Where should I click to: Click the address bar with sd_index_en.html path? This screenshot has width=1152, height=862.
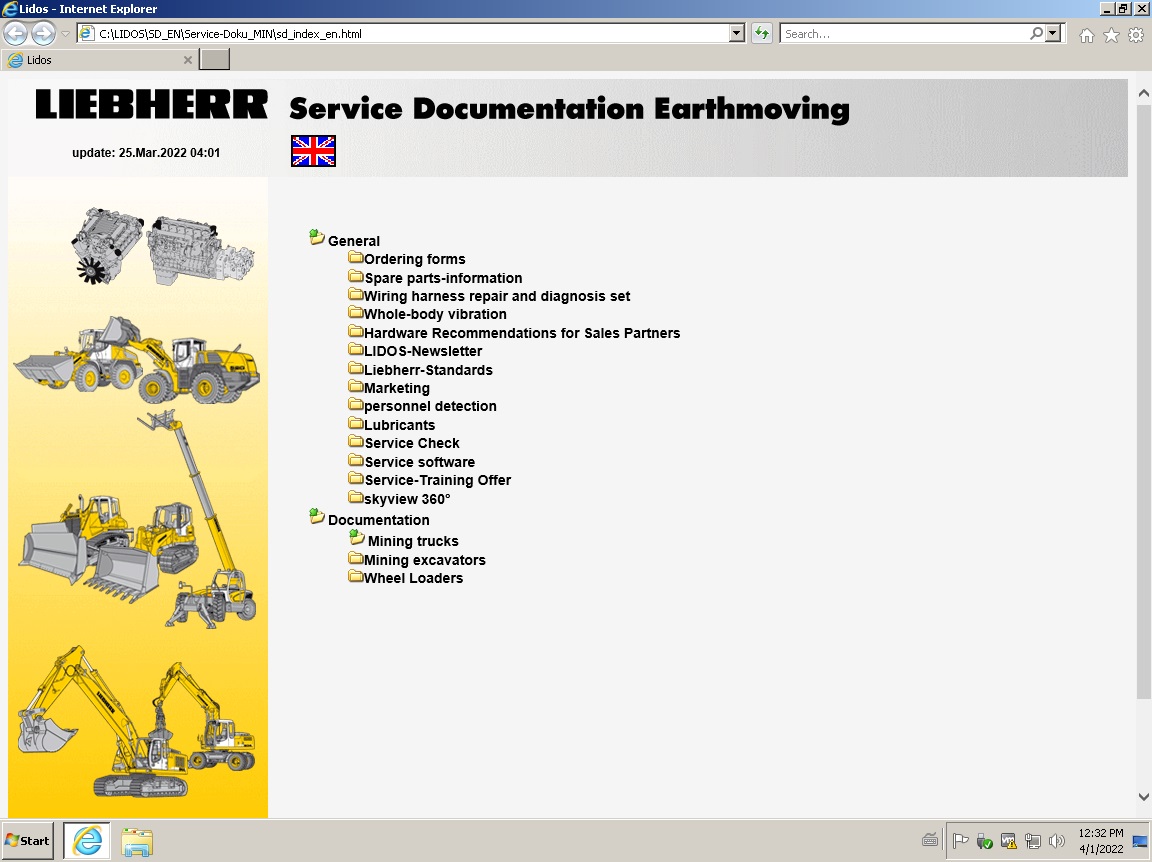coord(404,34)
